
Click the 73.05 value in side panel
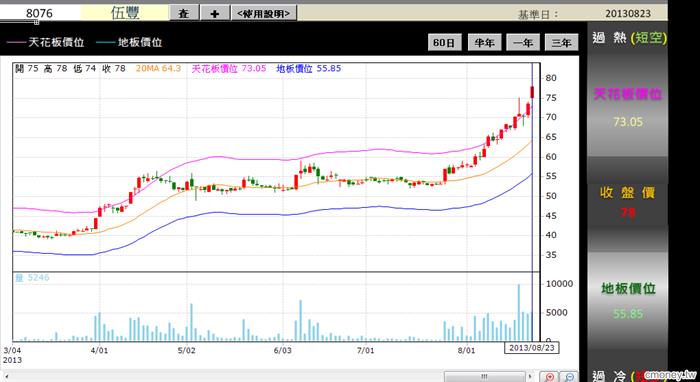[628, 122]
